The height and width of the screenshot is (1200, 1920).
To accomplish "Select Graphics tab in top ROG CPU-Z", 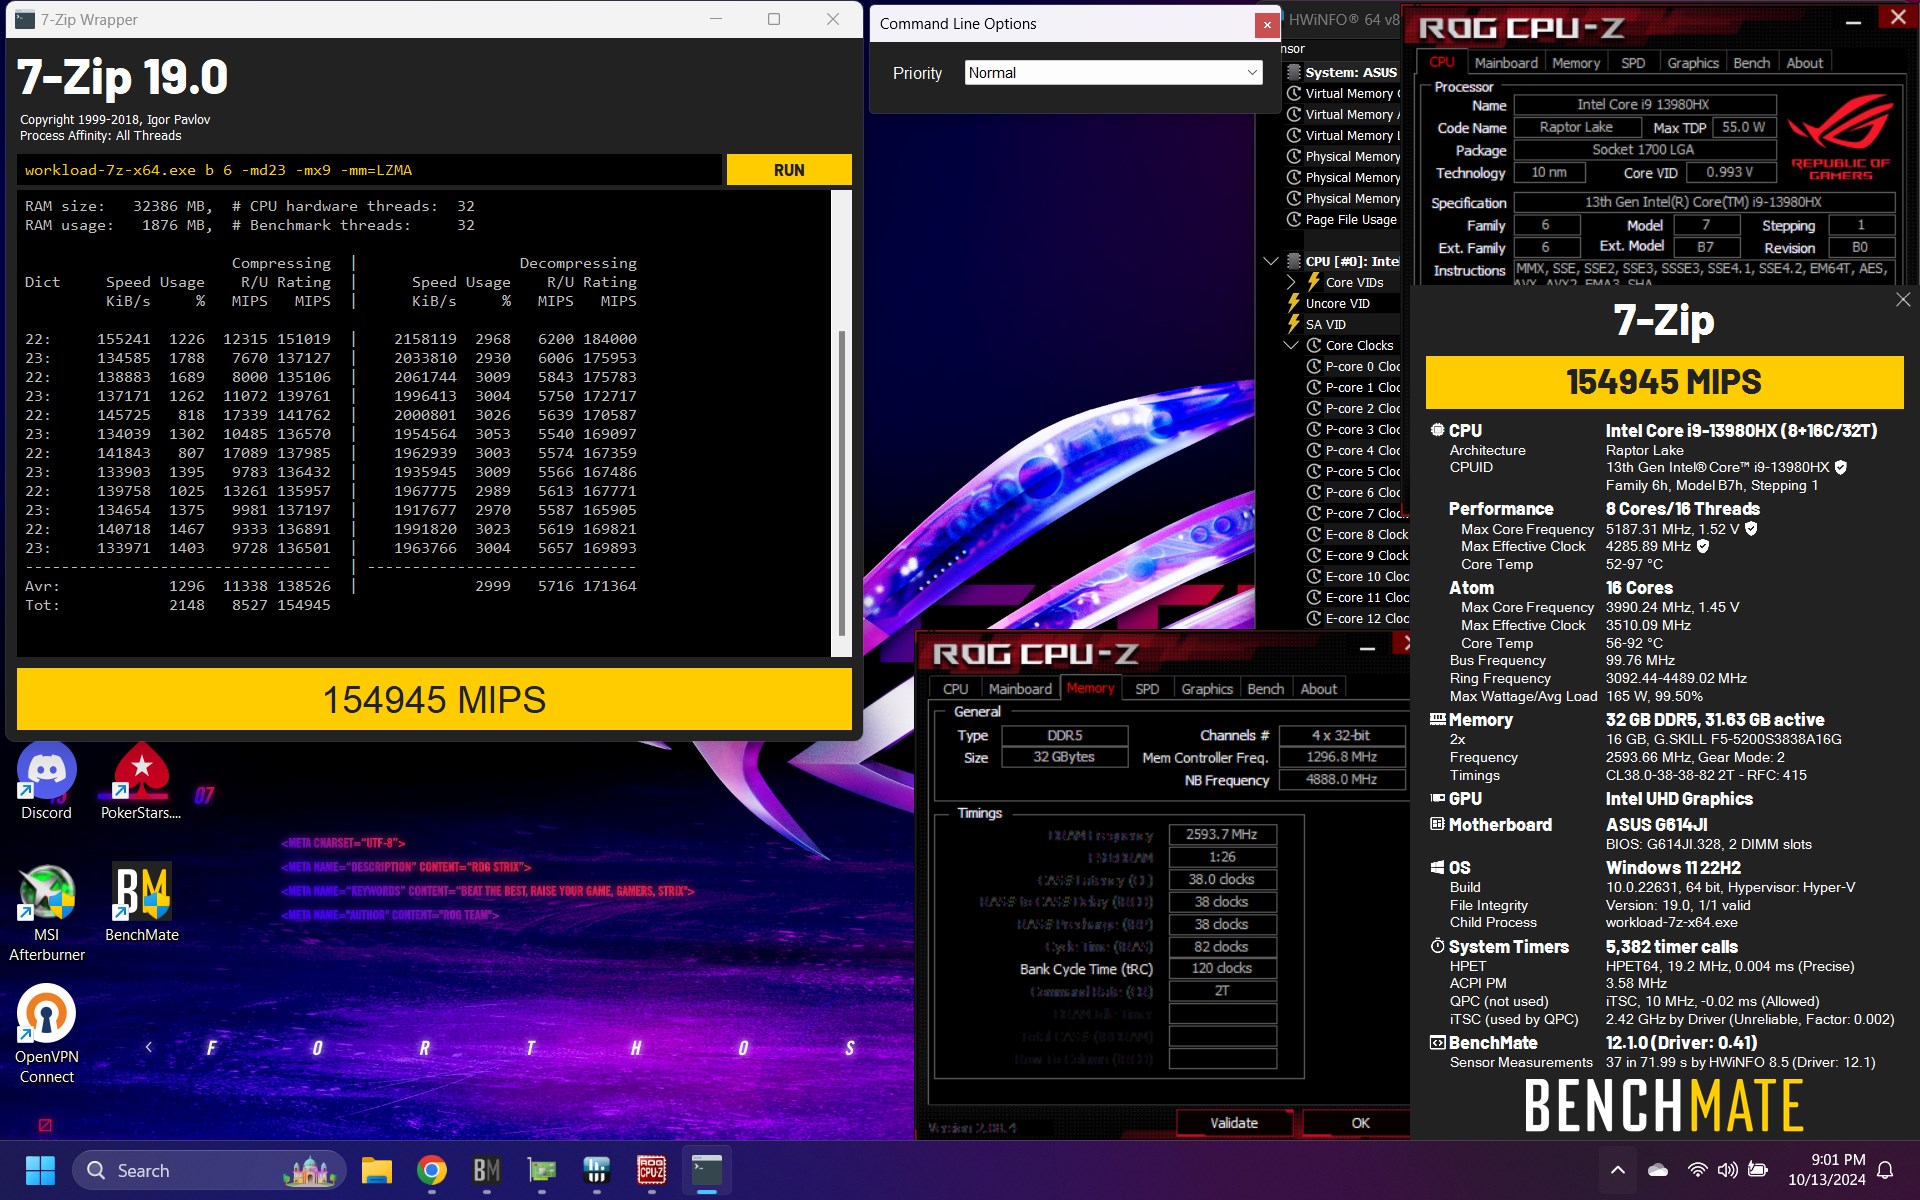I will pyautogui.click(x=1692, y=63).
